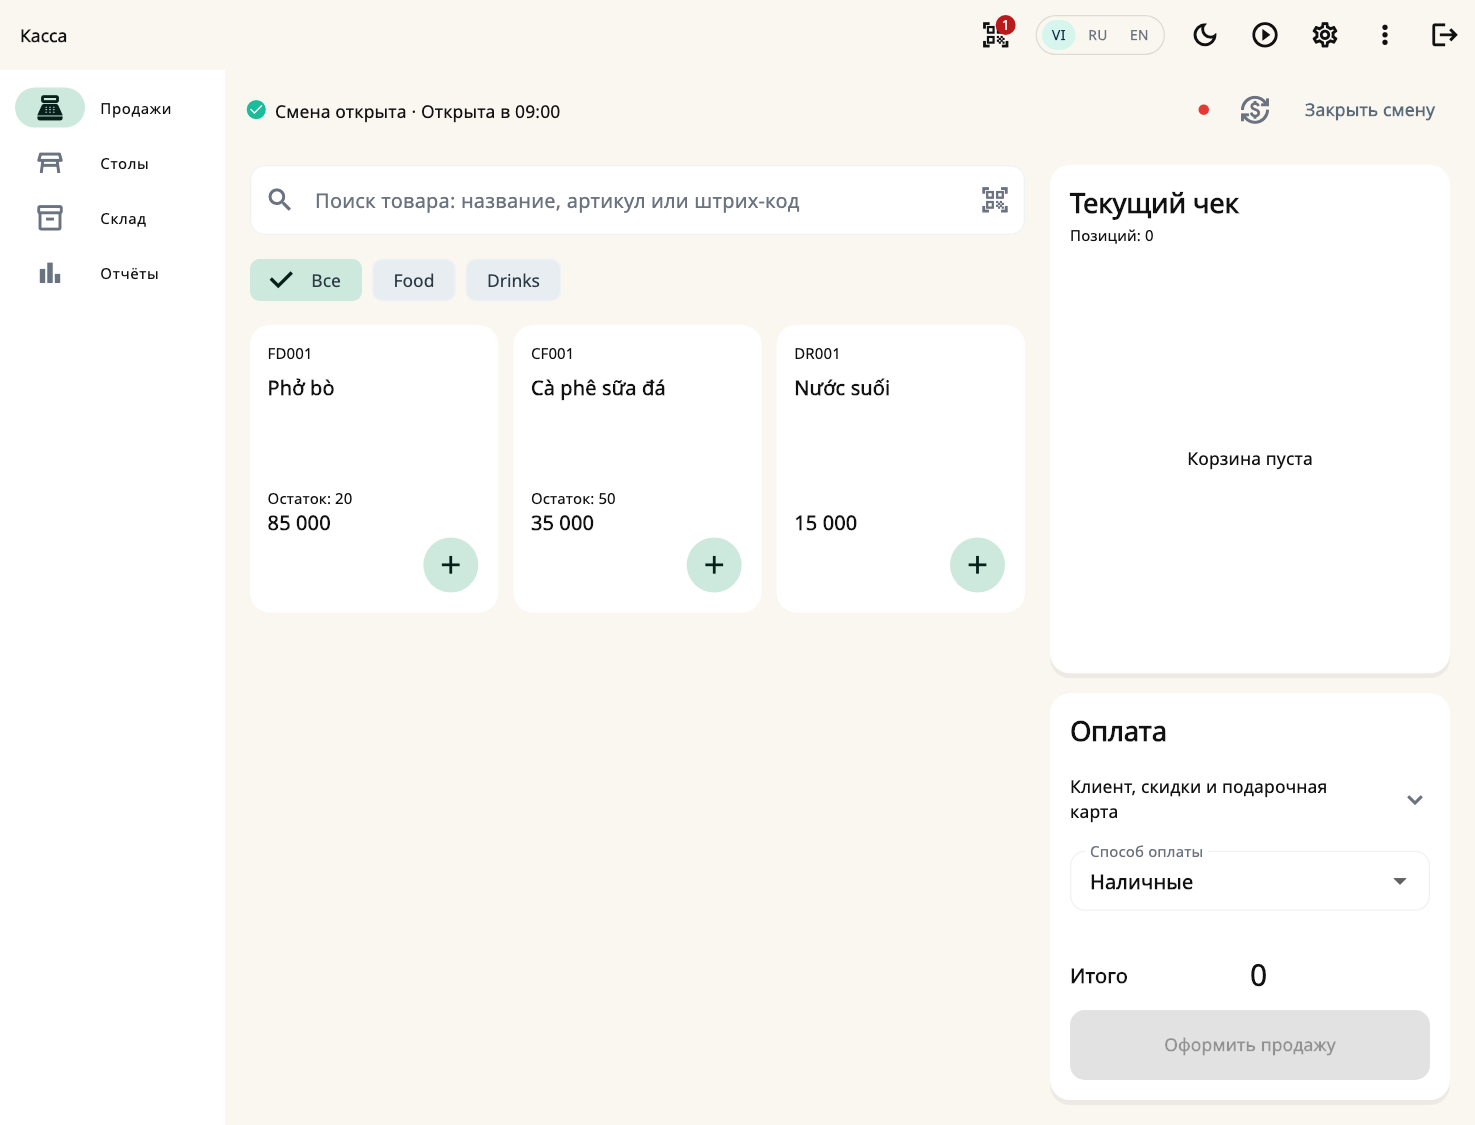The image size is (1475, 1125).
Task: Open Отчёты in the sidebar
Action: (x=112, y=273)
